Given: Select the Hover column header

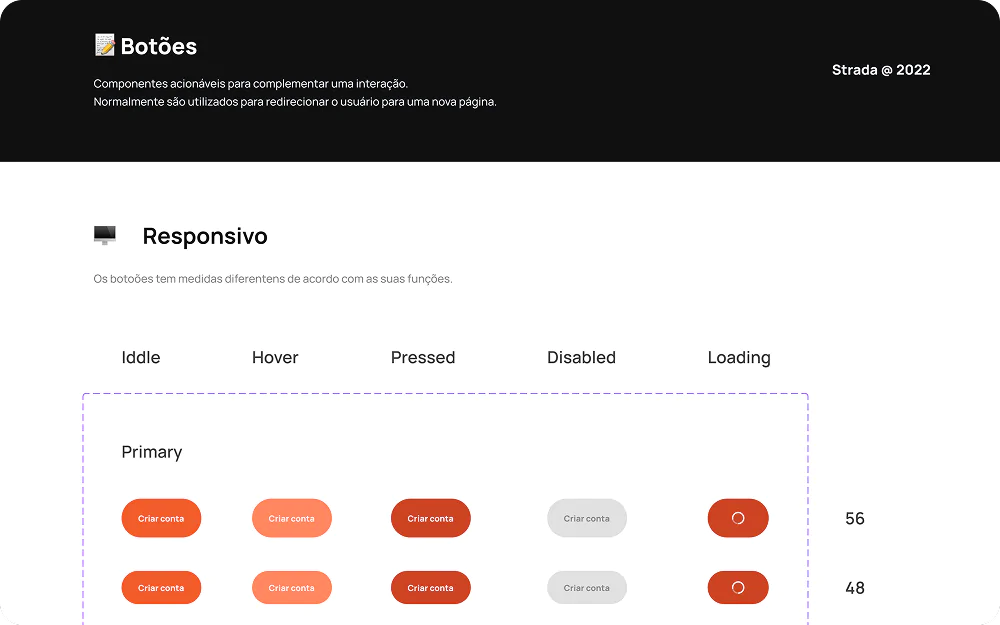Looking at the screenshot, I should pyautogui.click(x=275, y=357).
